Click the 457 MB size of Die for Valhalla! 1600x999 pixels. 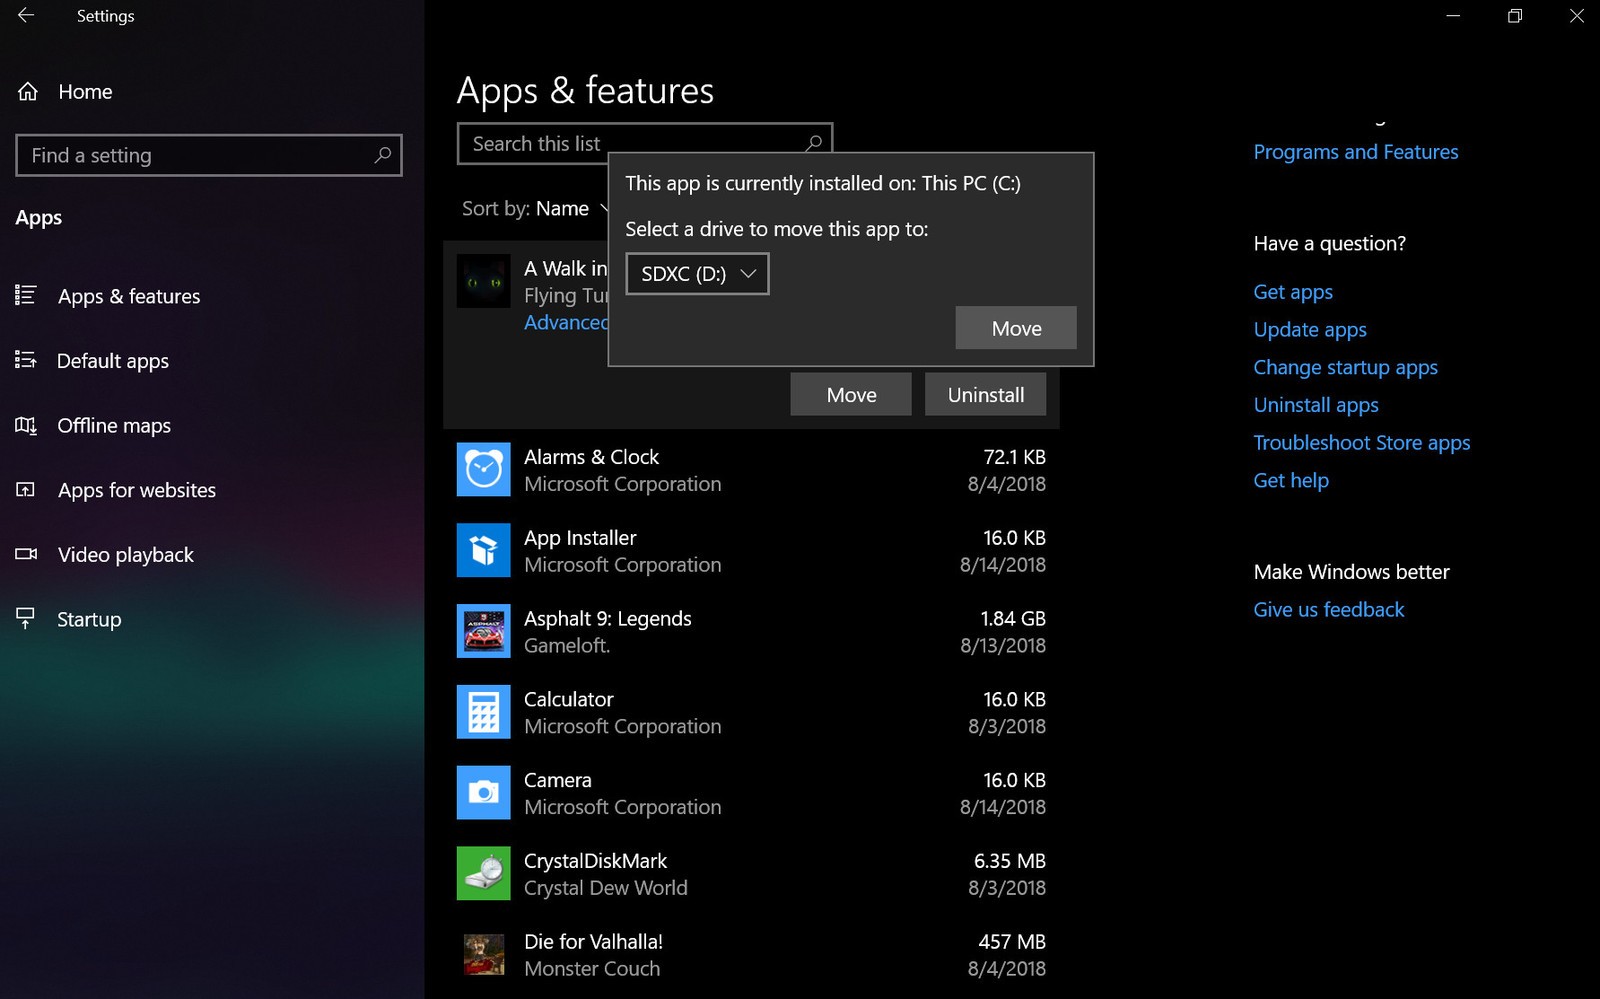pos(1012,942)
